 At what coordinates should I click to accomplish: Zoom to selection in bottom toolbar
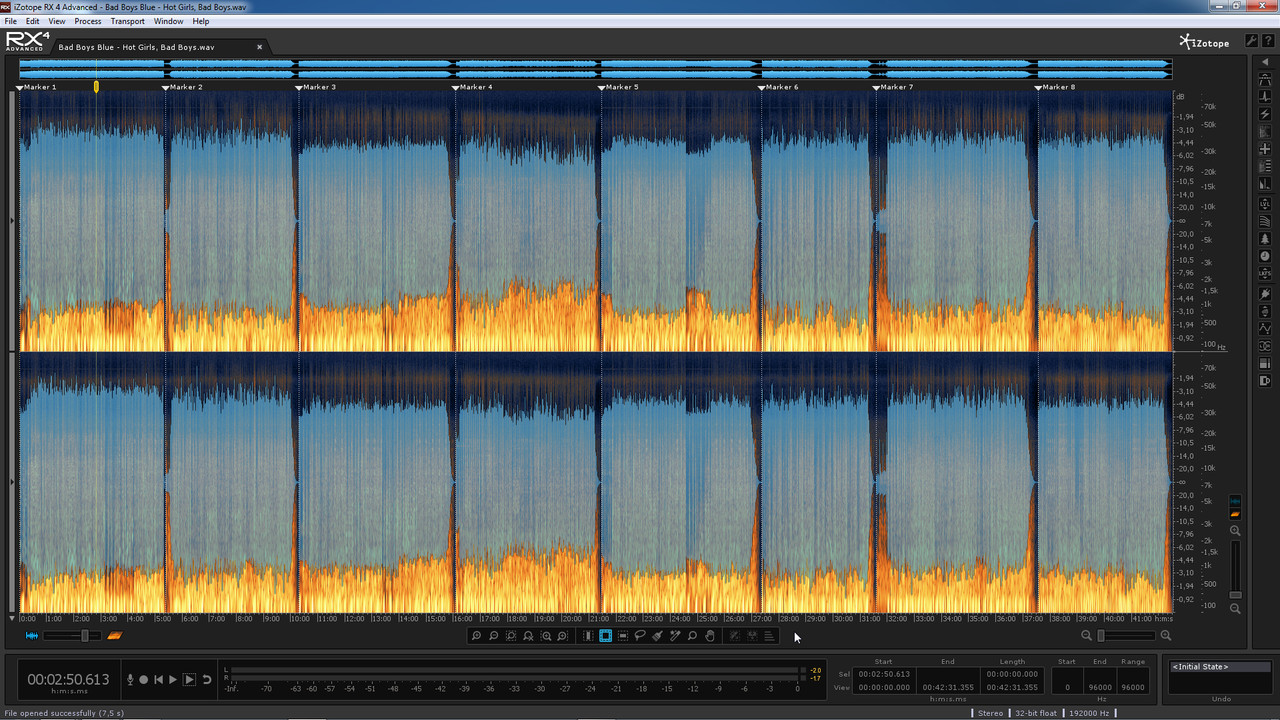pos(511,636)
